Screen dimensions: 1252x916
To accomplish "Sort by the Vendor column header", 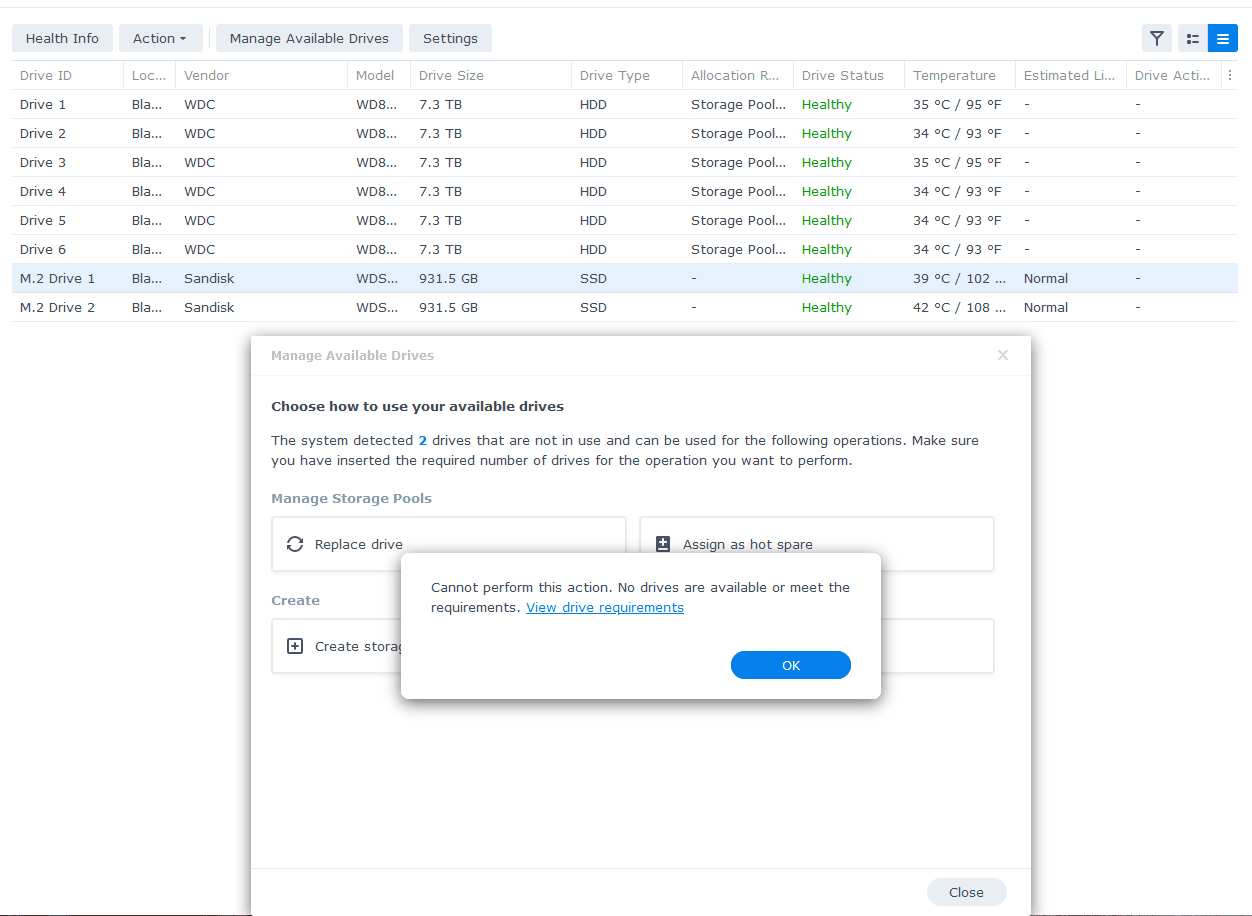I will [x=261, y=75].
